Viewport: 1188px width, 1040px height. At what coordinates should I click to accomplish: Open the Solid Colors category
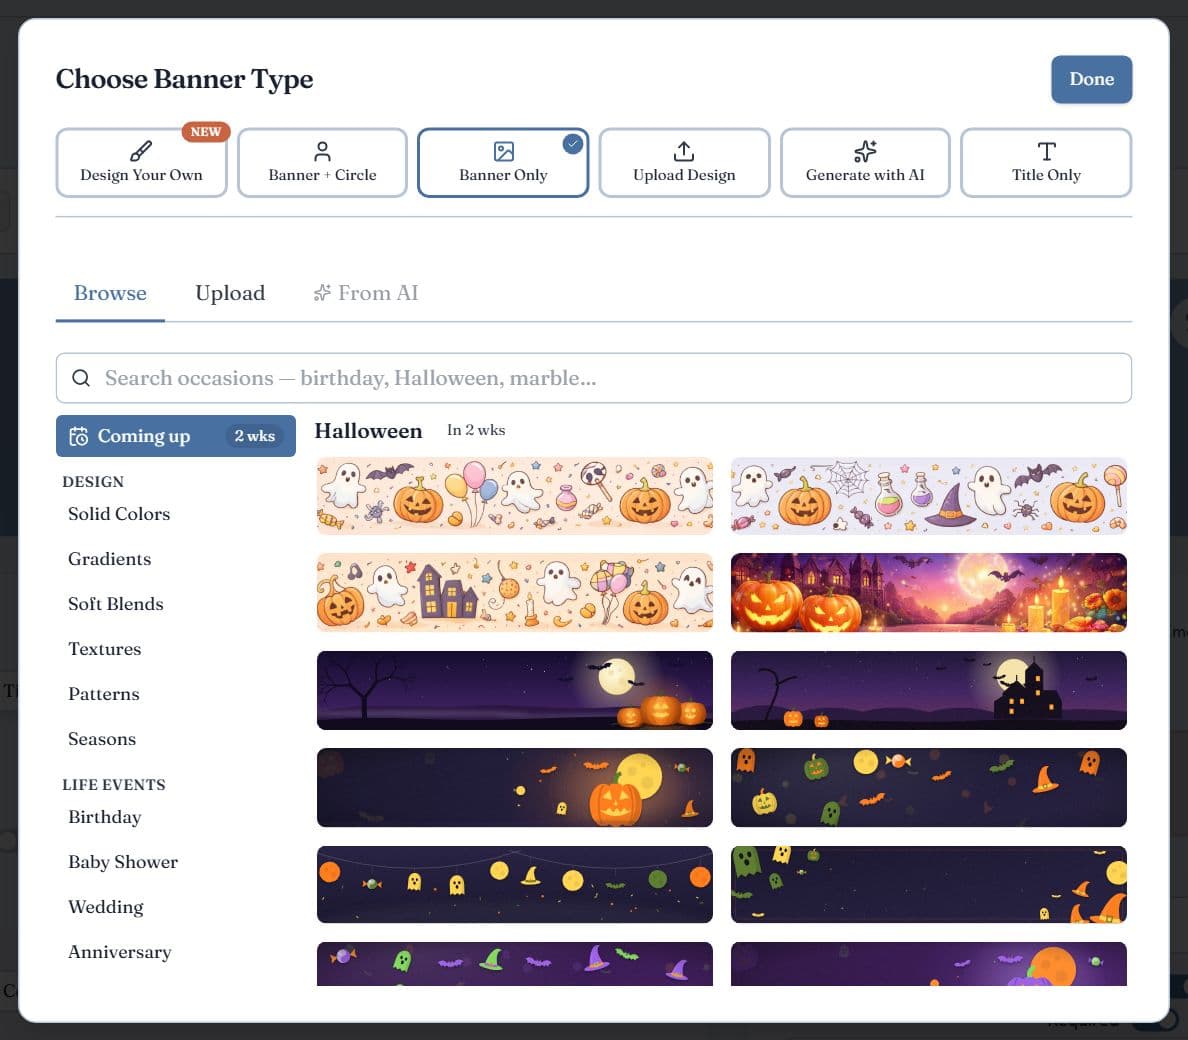(119, 514)
